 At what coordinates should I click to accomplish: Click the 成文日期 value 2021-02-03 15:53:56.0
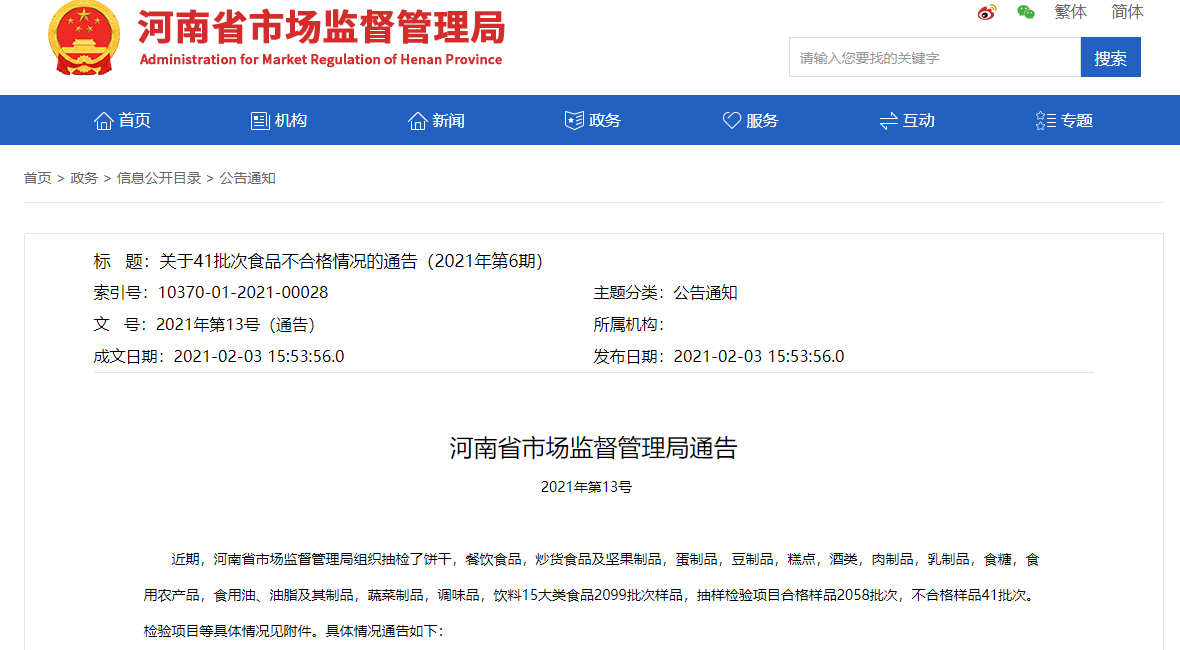pyautogui.click(x=259, y=357)
